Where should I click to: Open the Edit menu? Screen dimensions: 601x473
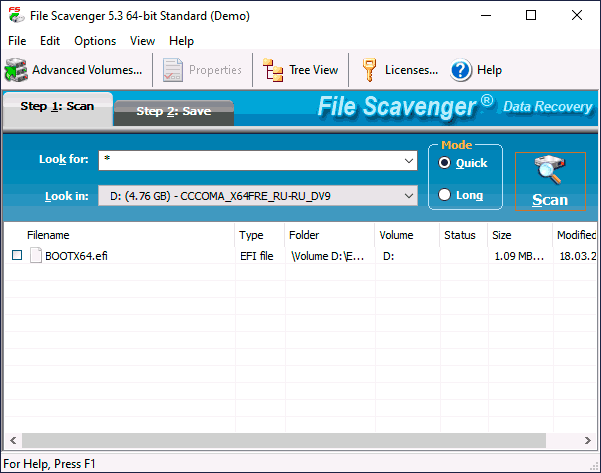click(x=50, y=41)
